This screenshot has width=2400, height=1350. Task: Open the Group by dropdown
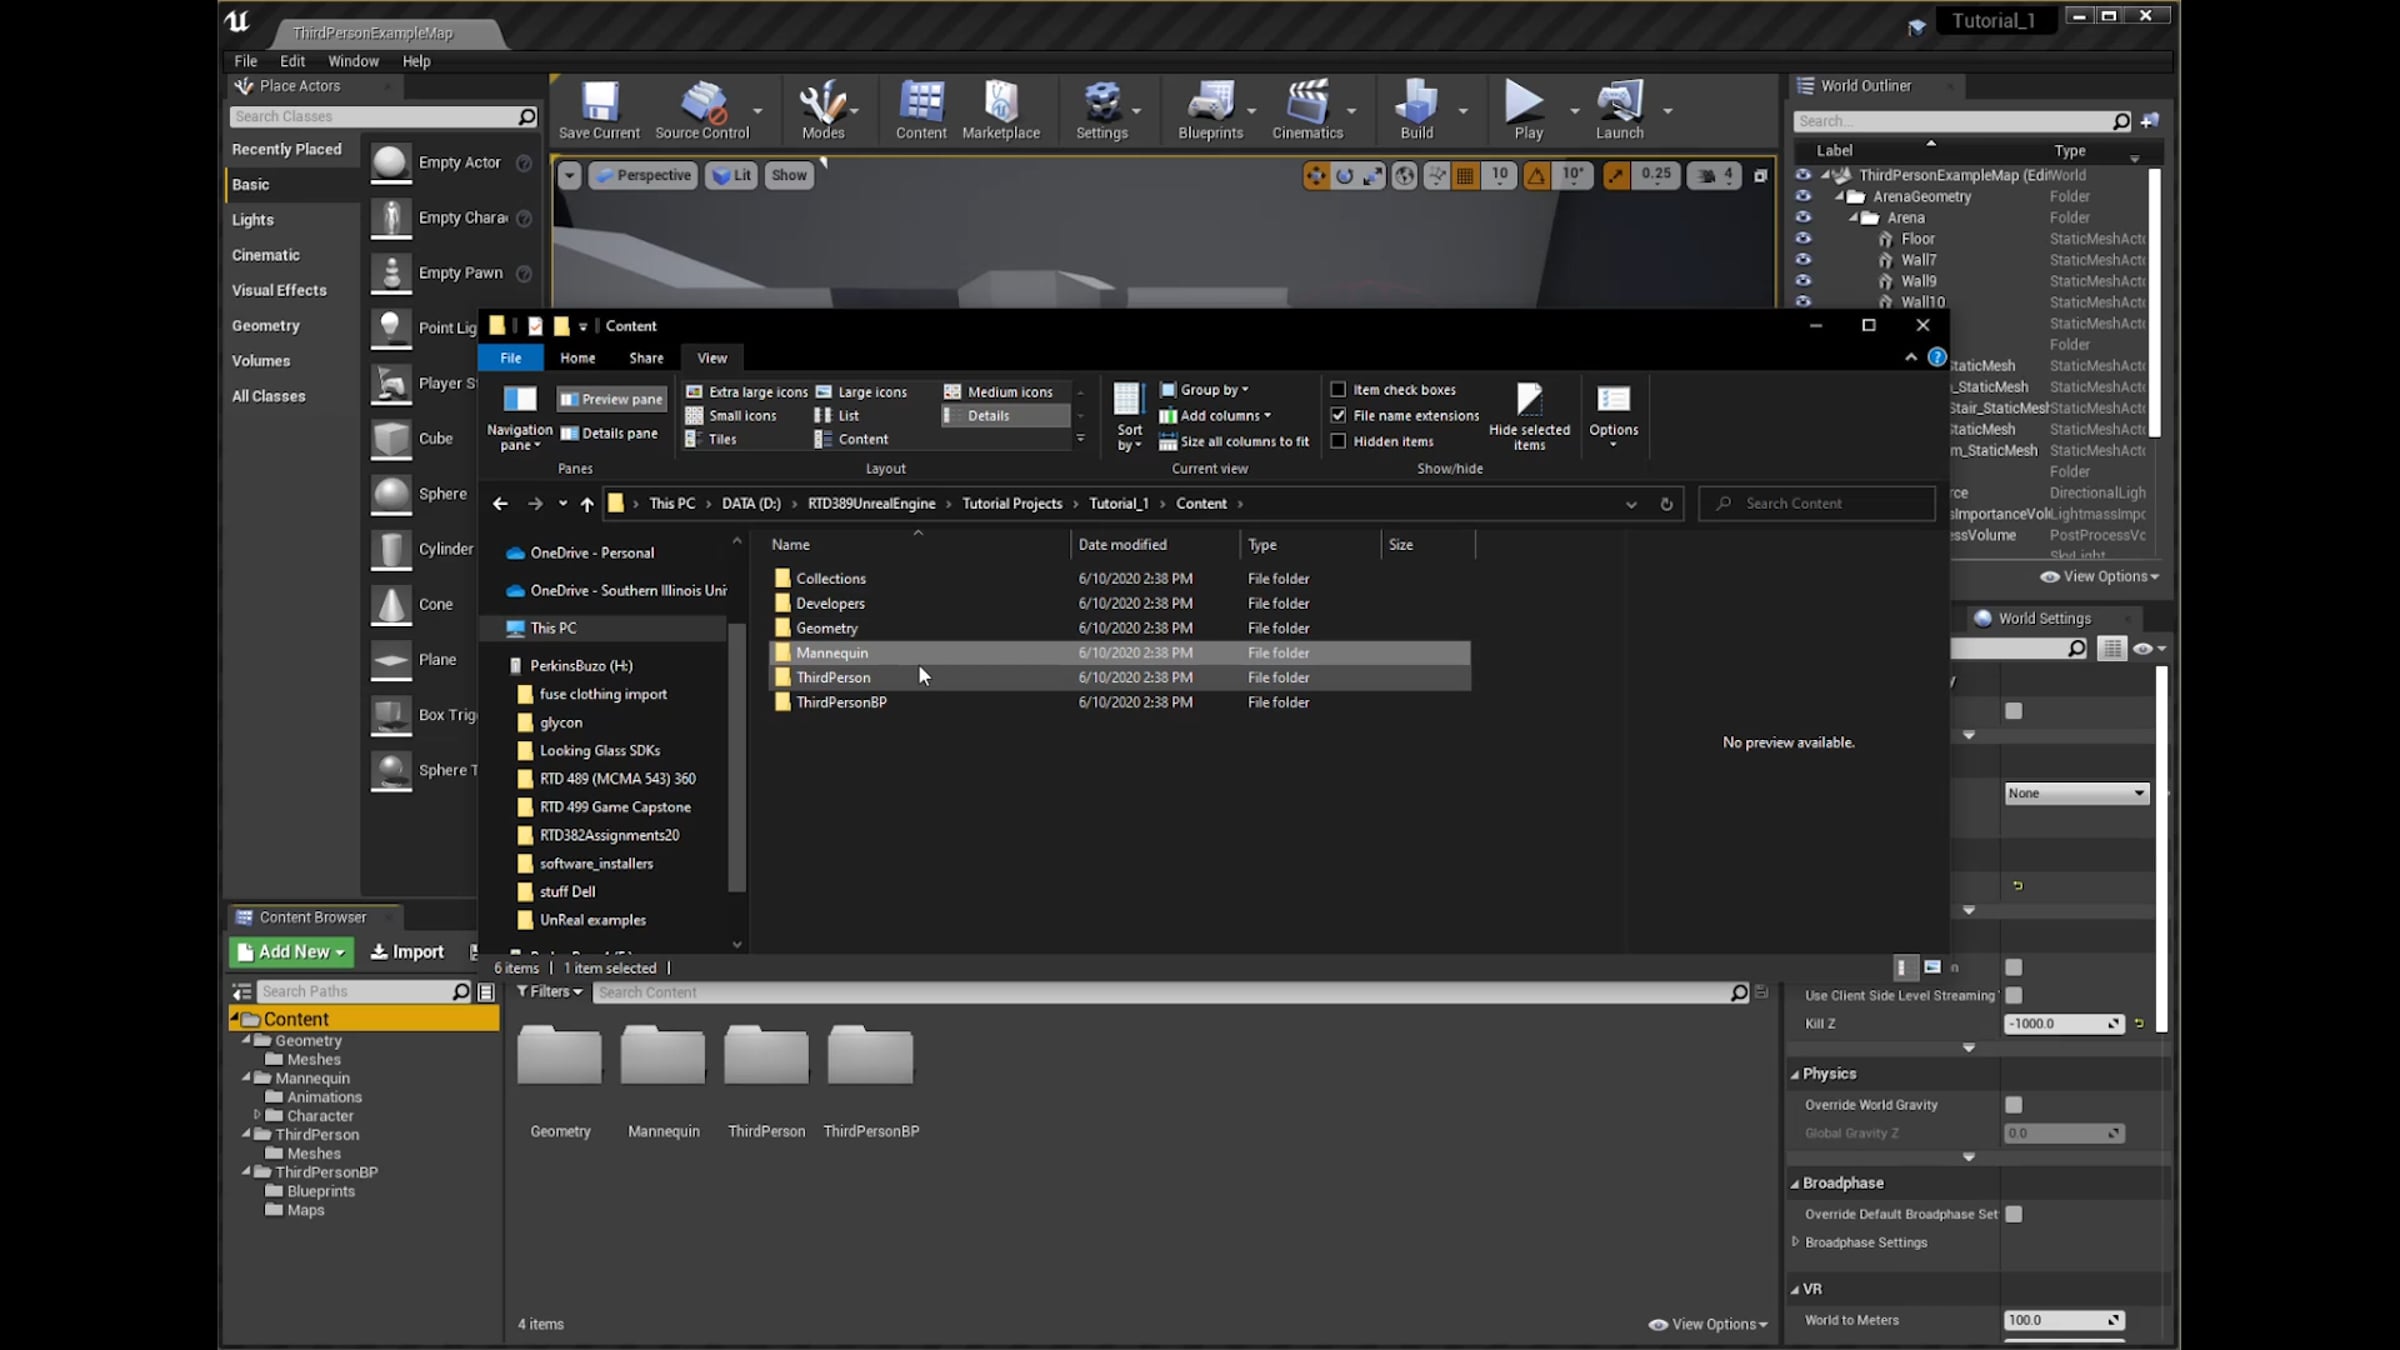[x=1213, y=390]
